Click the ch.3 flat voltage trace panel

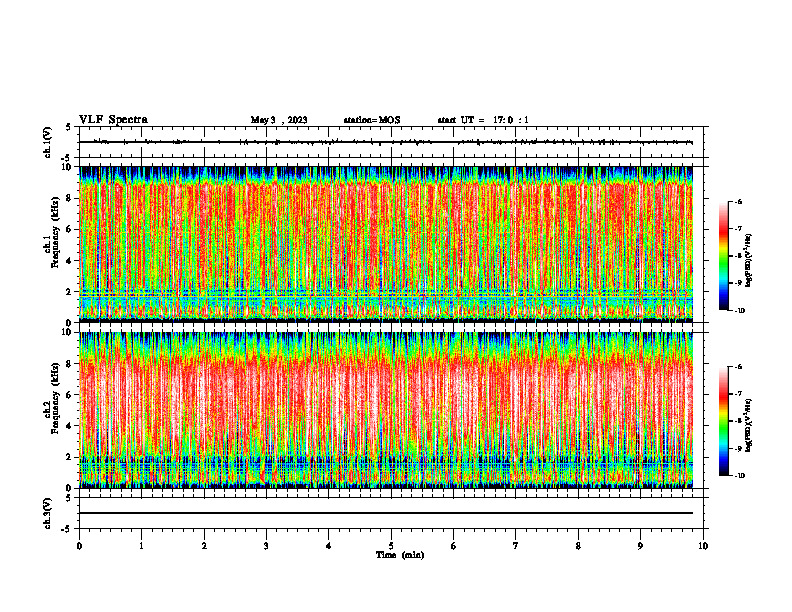click(391, 513)
